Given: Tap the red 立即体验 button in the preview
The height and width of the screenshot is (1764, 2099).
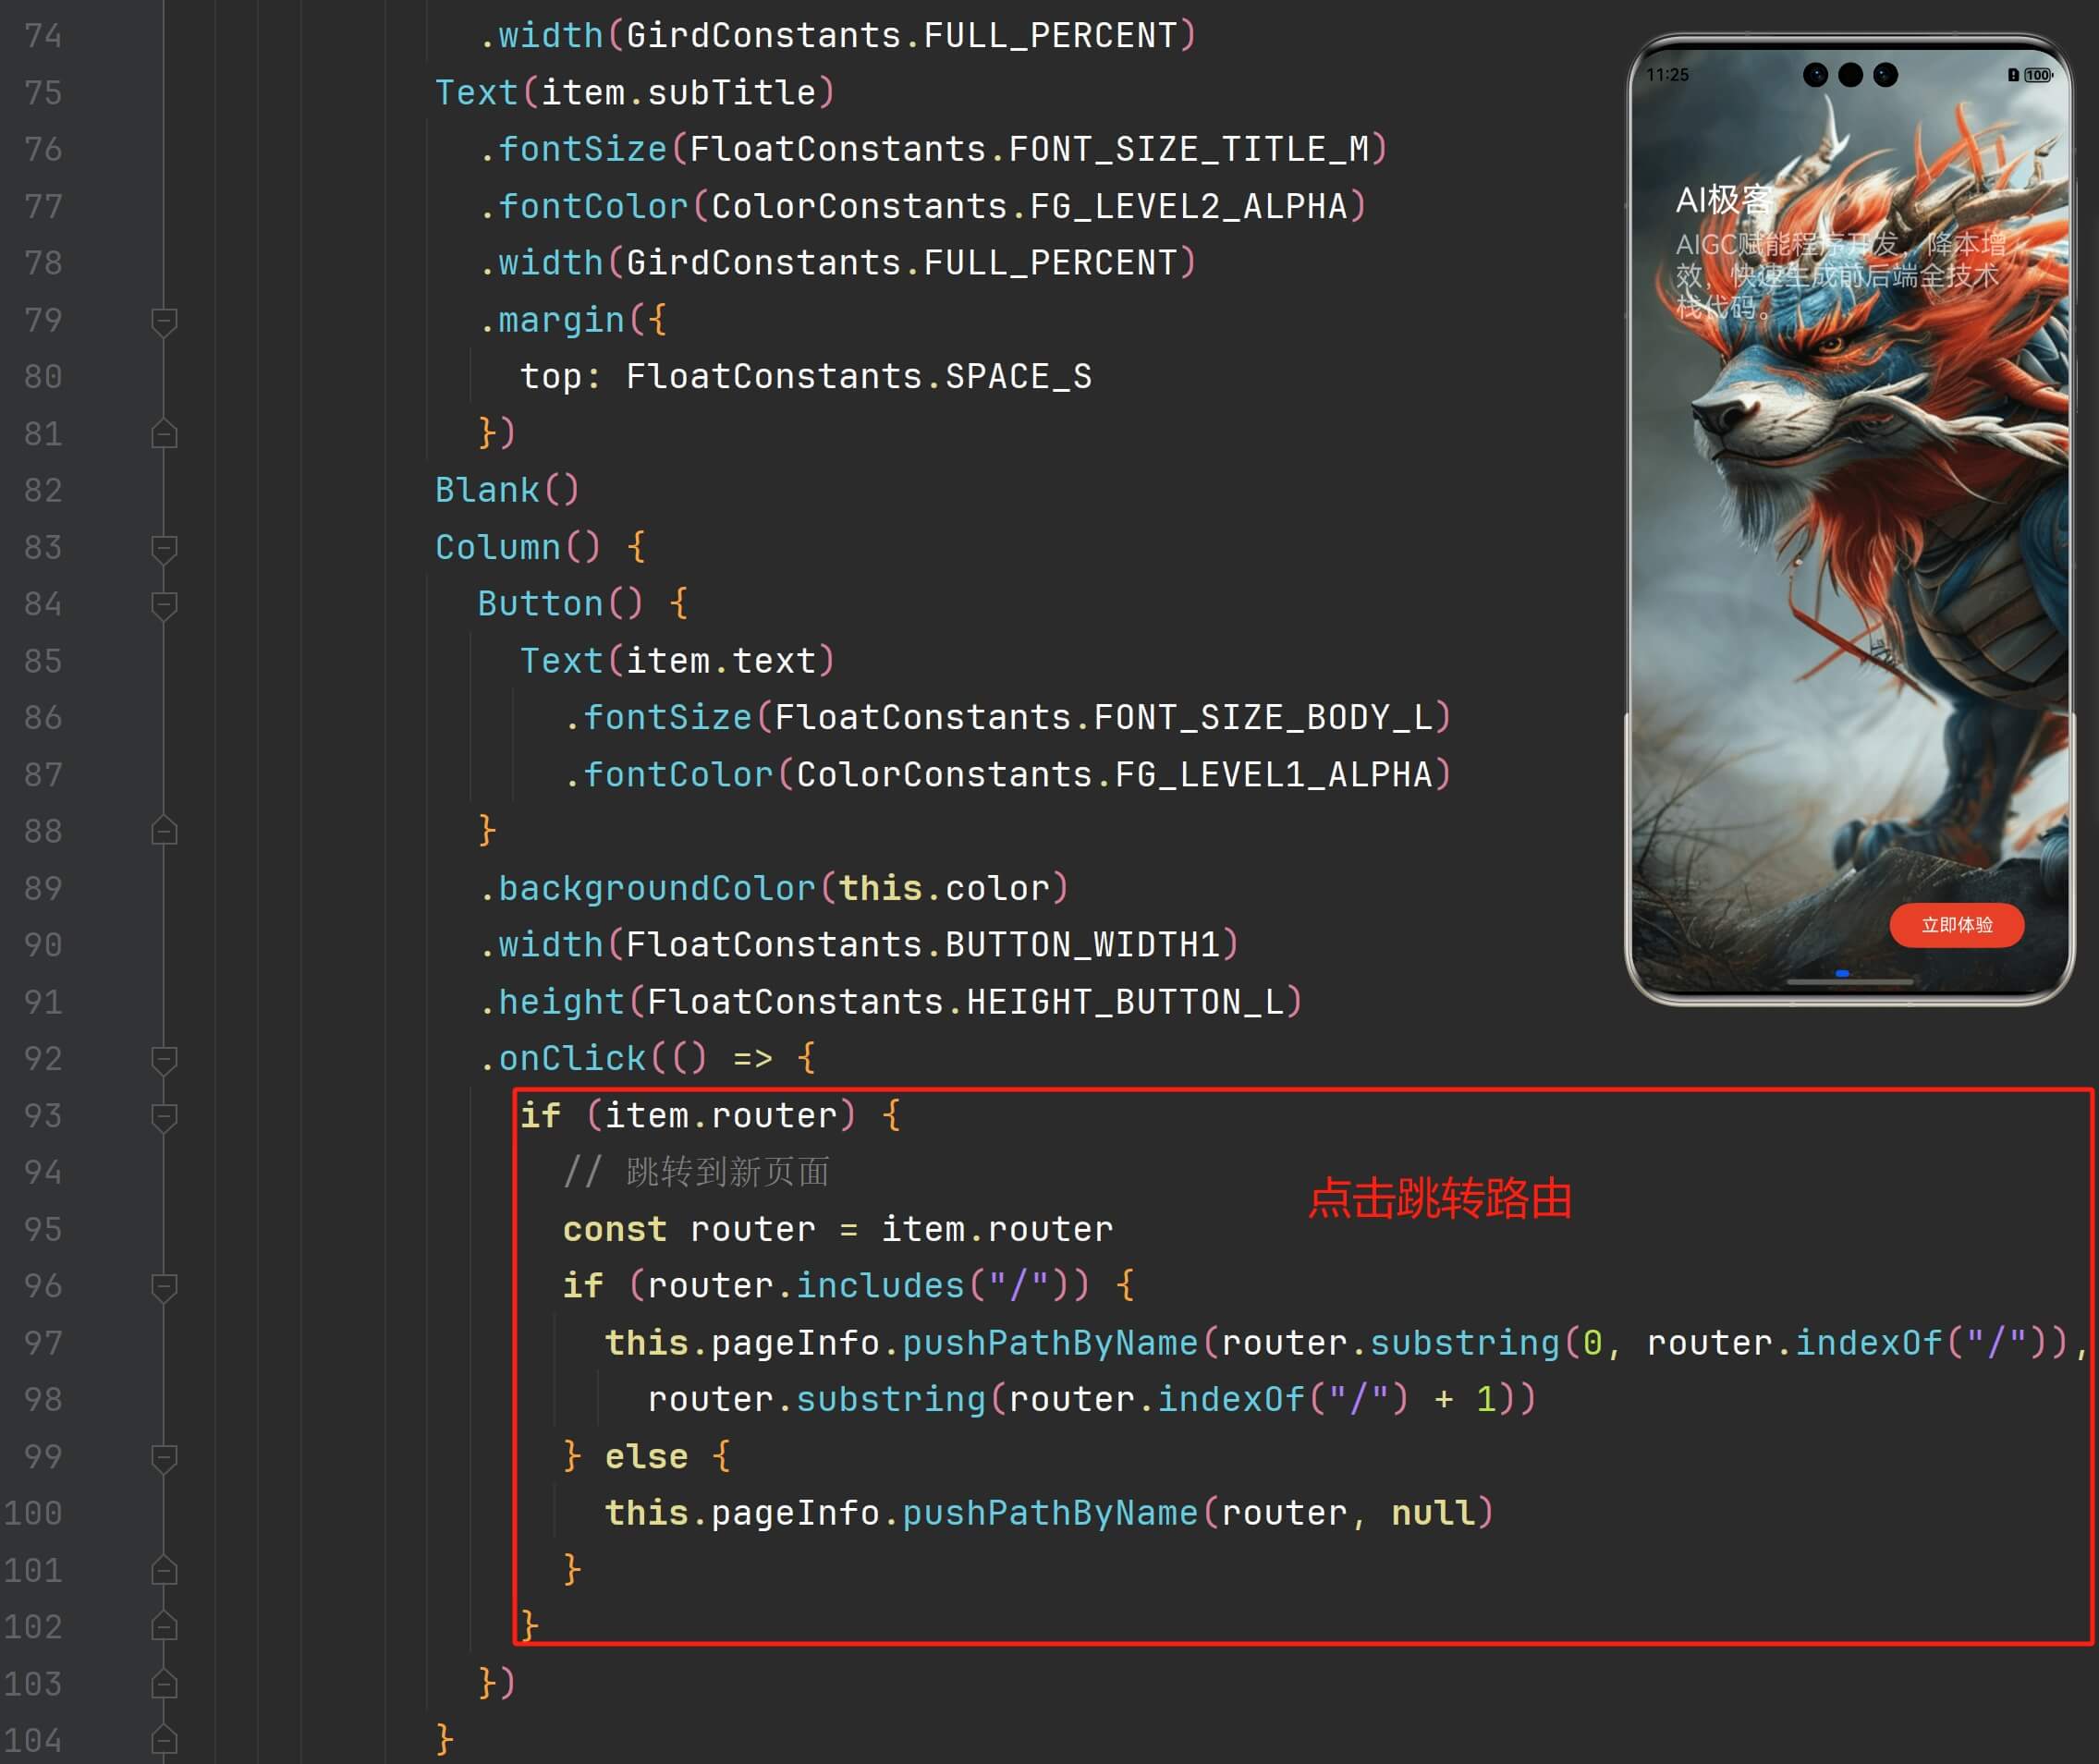Looking at the screenshot, I should click(x=1956, y=925).
